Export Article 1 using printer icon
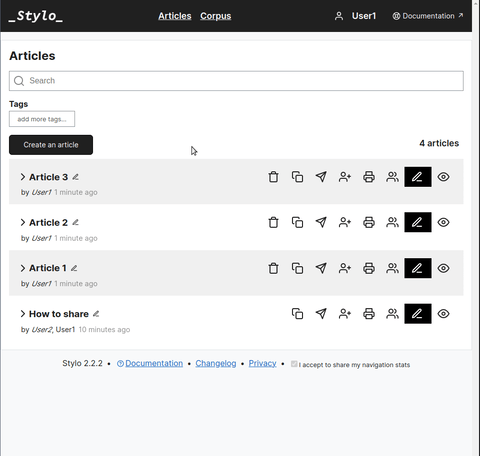This screenshot has height=456, width=480. click(369, 268)
